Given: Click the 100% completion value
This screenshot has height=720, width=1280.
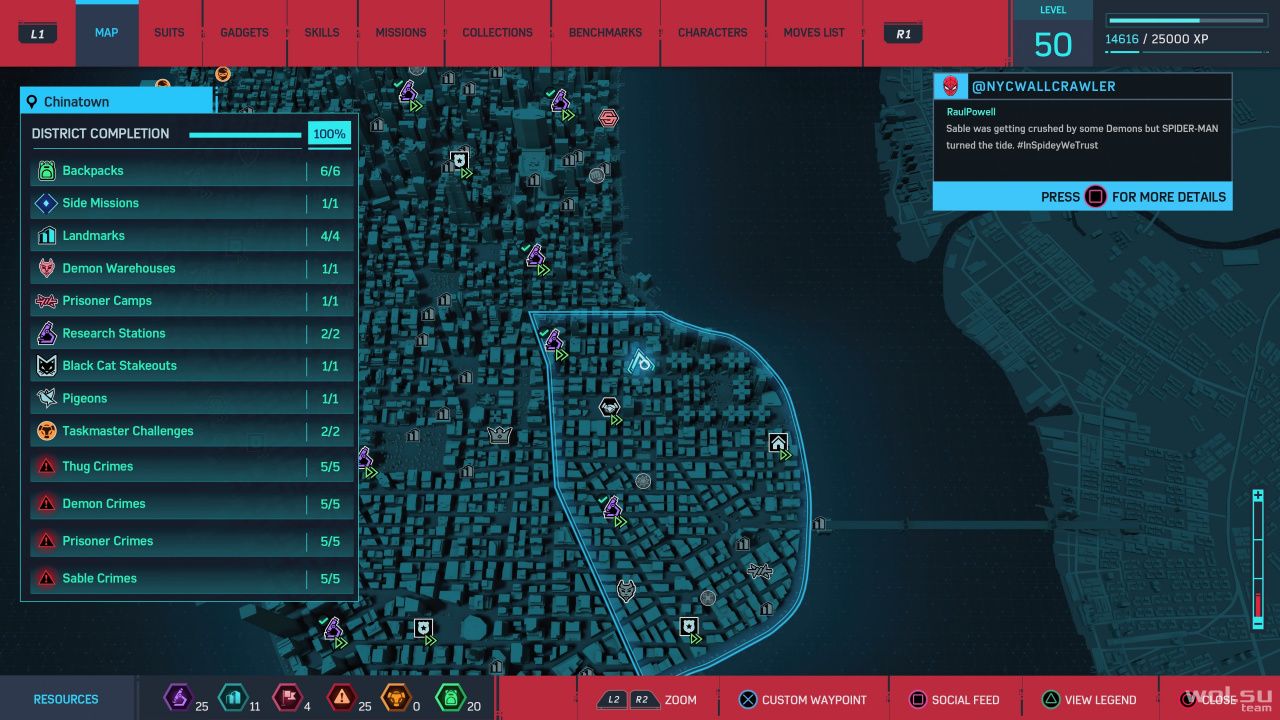Looking at the screenshot, I should click(x=330, y=134).
